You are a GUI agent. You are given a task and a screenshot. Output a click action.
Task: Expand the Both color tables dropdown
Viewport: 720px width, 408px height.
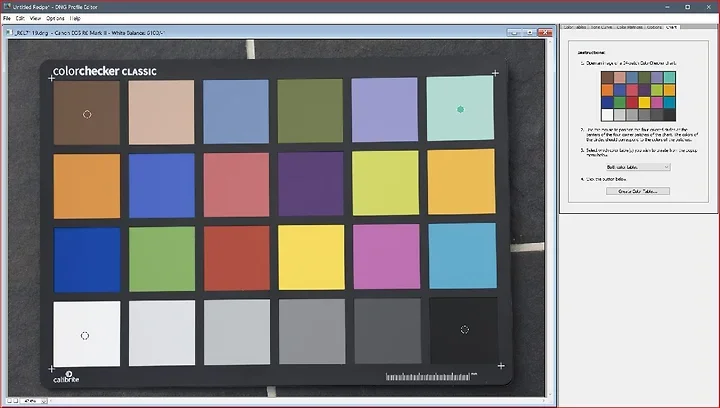(x=638, y=167)
